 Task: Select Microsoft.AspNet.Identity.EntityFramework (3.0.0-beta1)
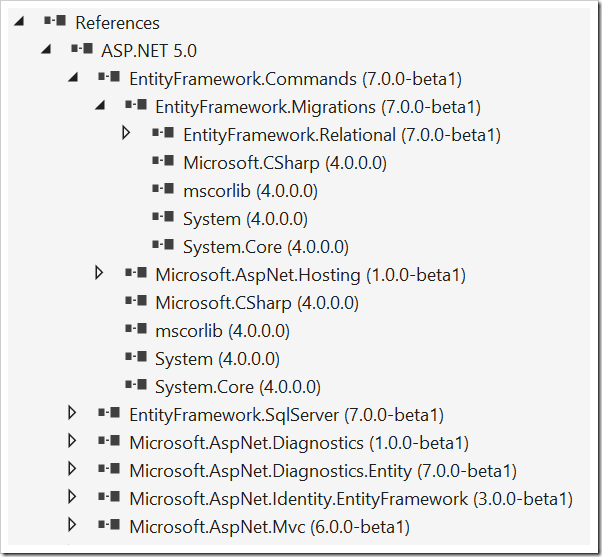[x=351, y=499]
